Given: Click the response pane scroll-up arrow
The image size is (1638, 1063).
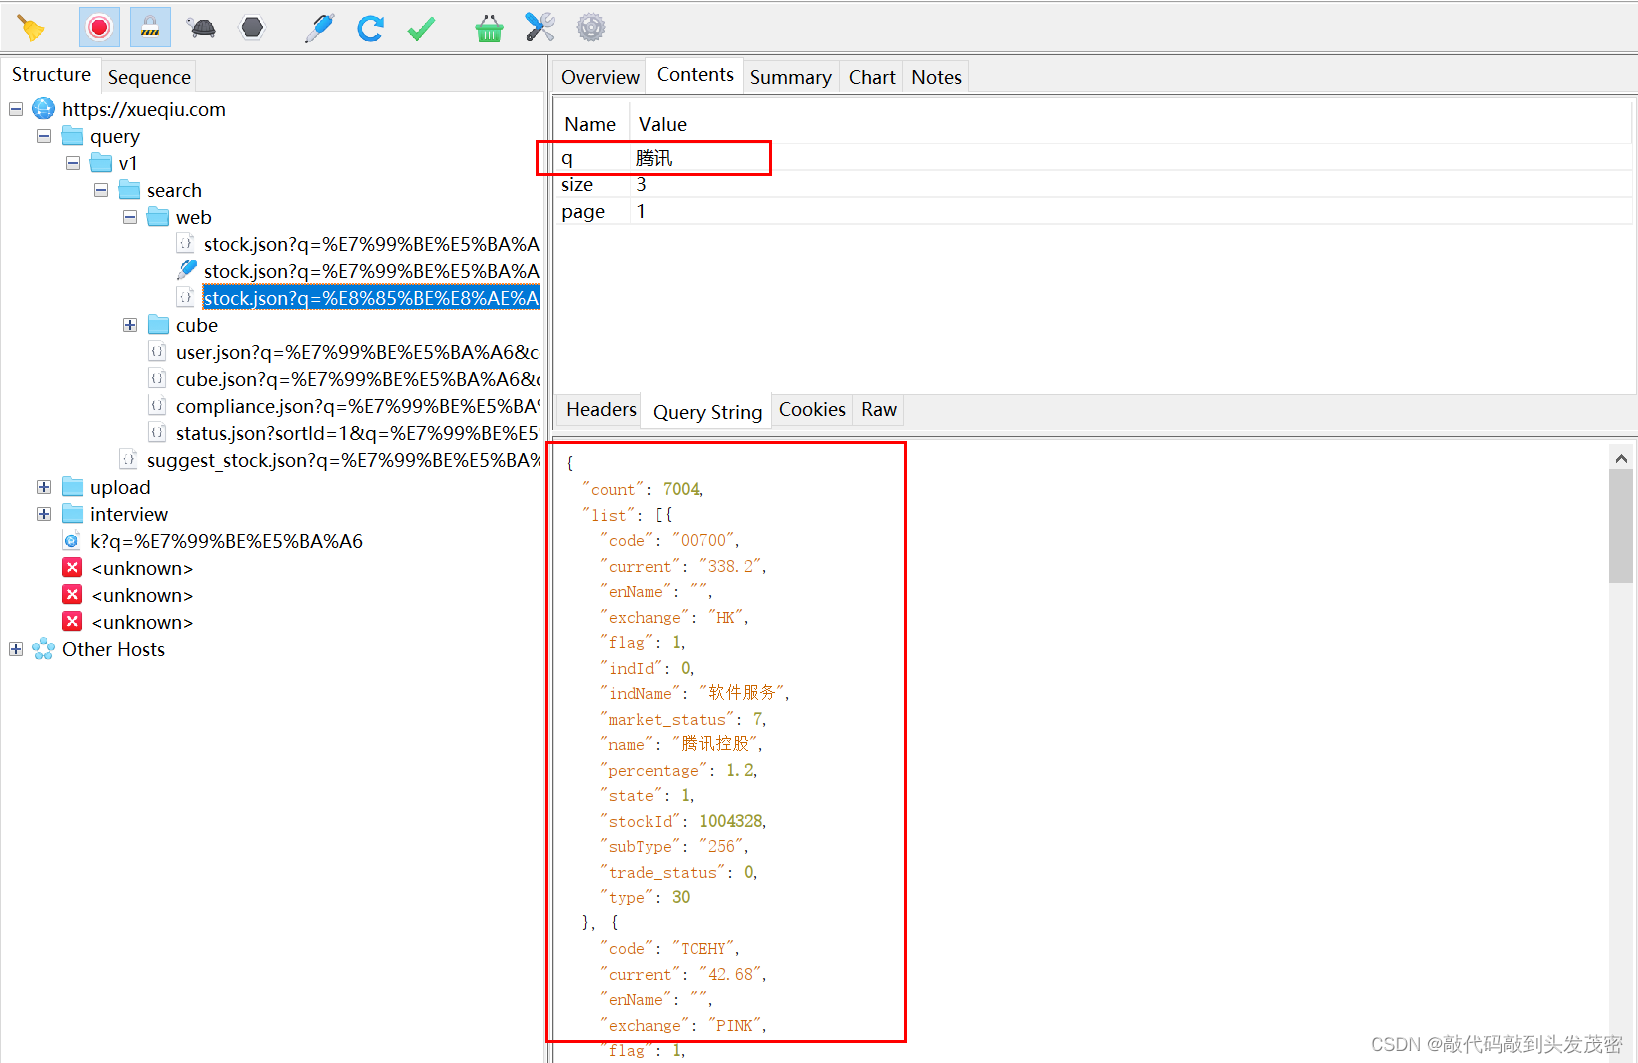Looking at the screenshot, I should coord(1621,457).
